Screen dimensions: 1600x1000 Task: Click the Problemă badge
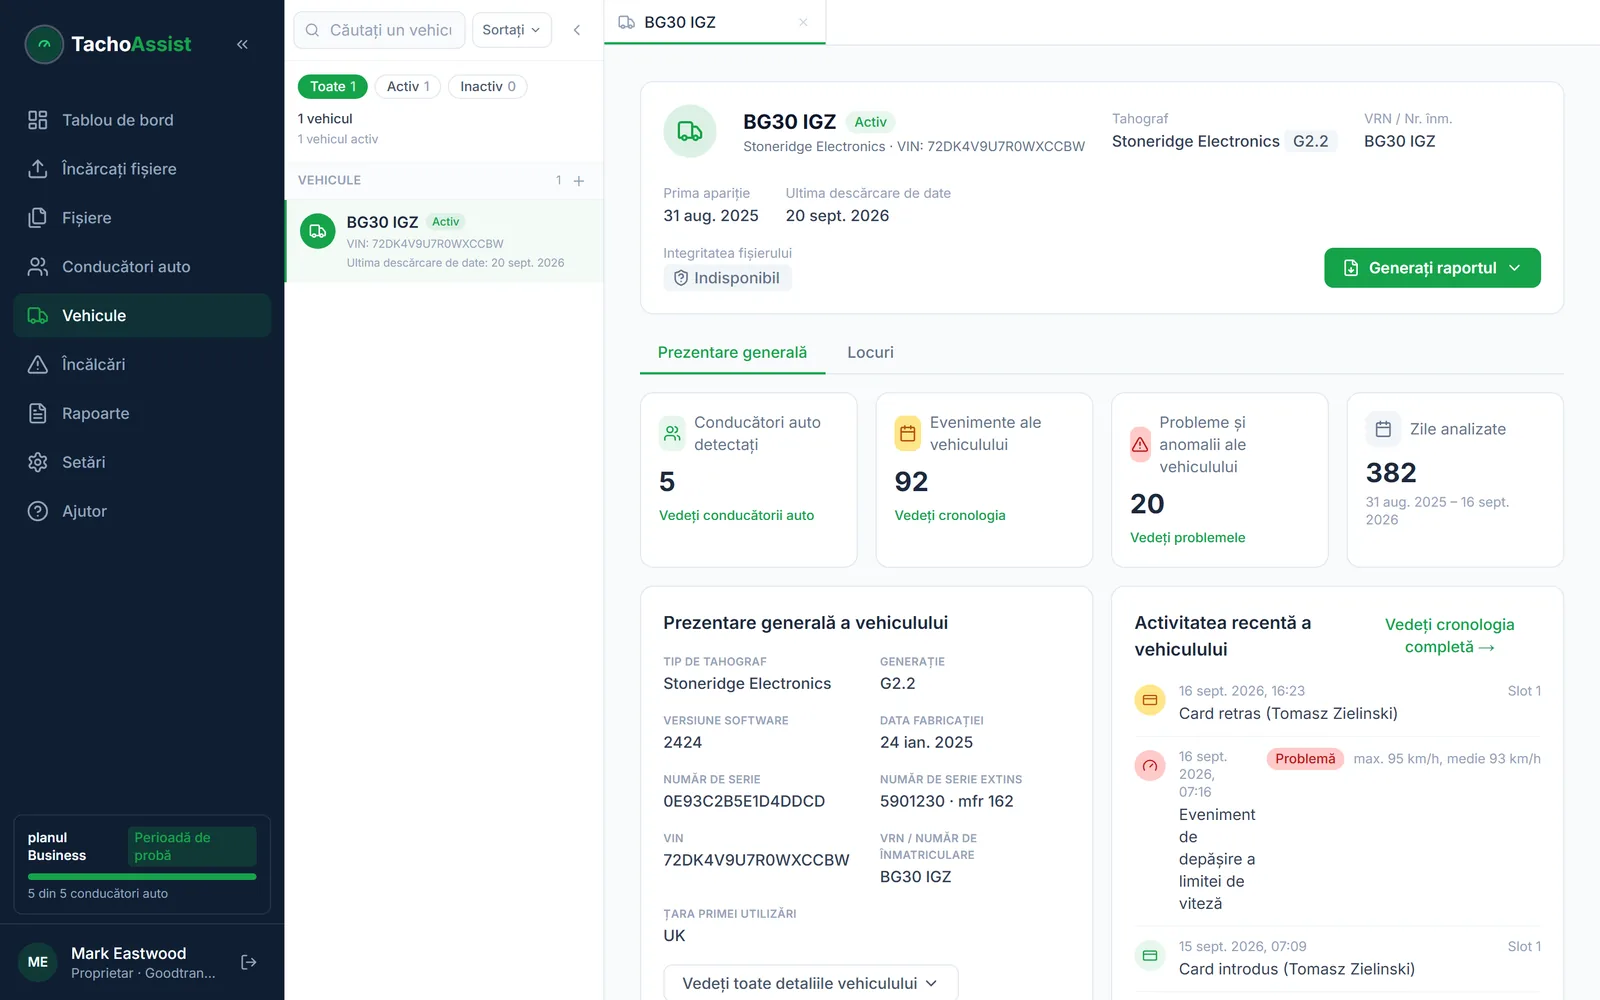point(1305,759)
